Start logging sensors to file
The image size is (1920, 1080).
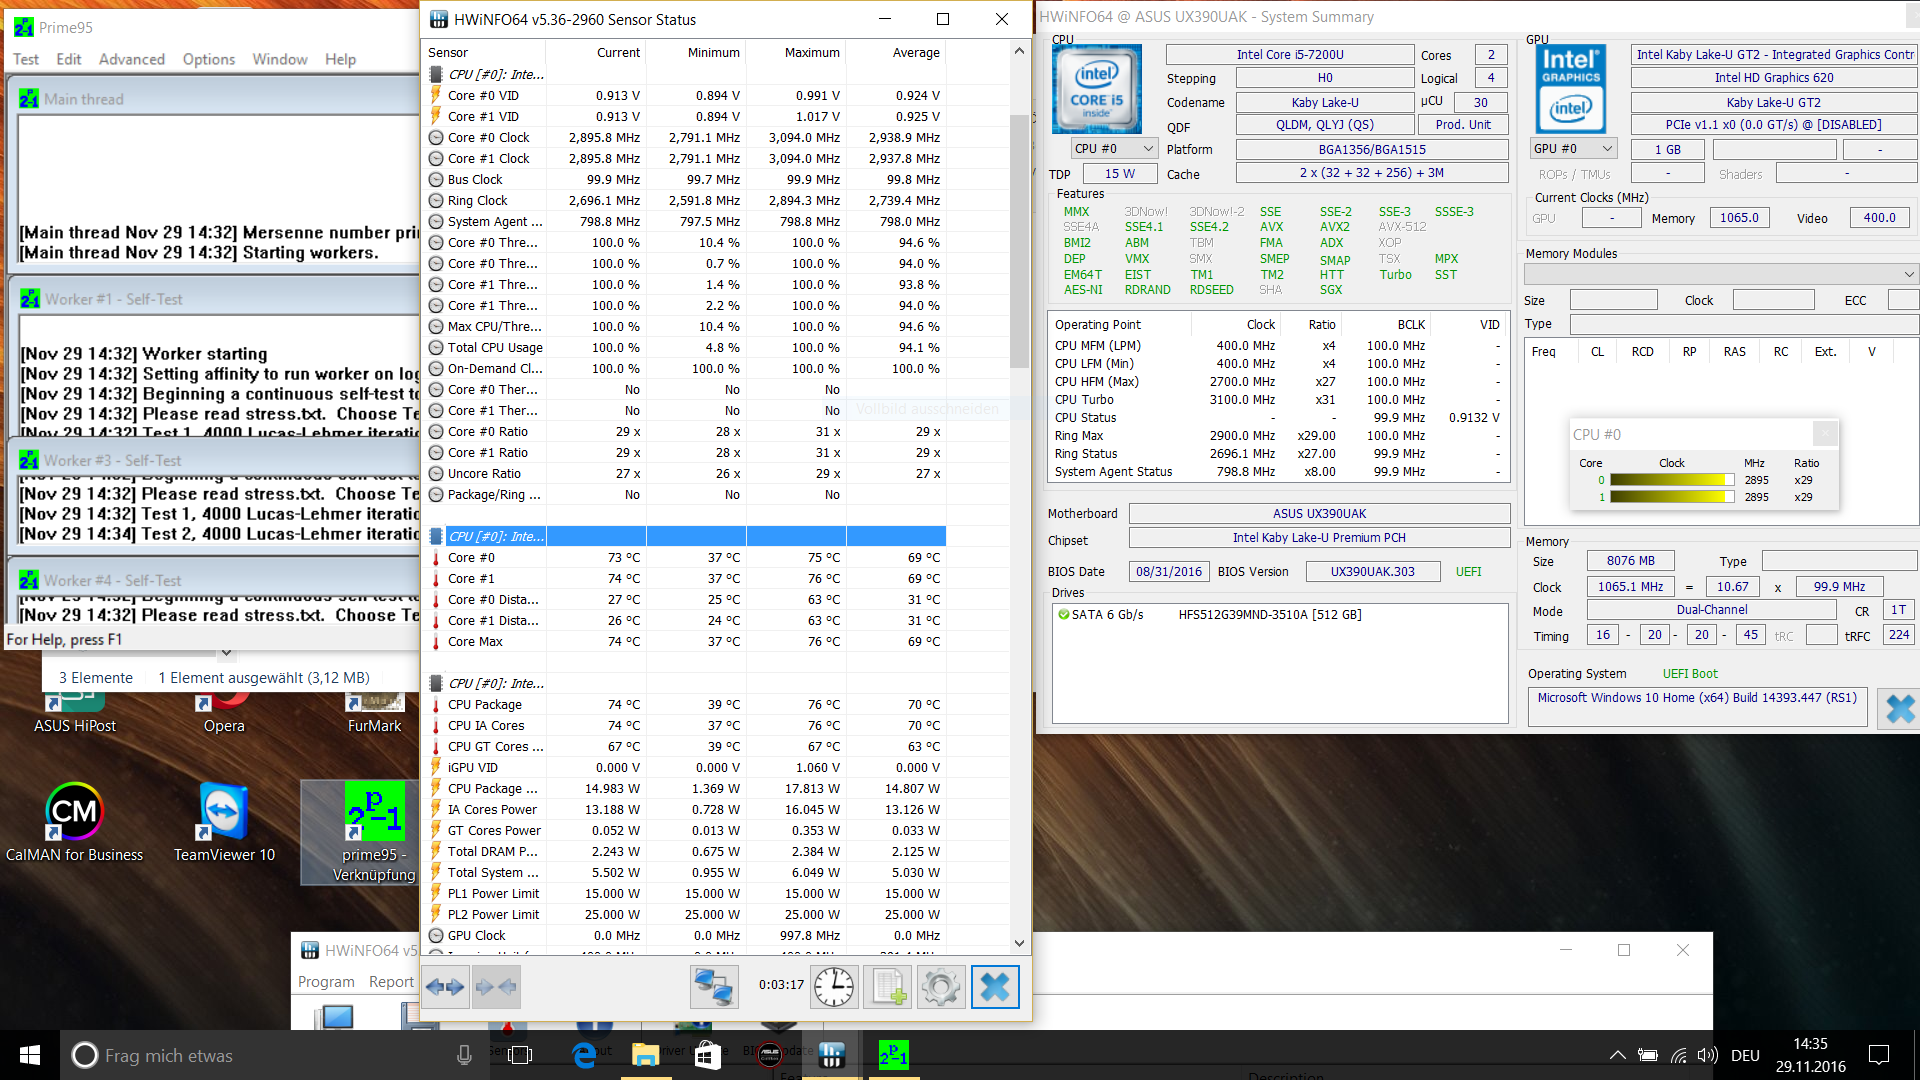pos(888,987)
